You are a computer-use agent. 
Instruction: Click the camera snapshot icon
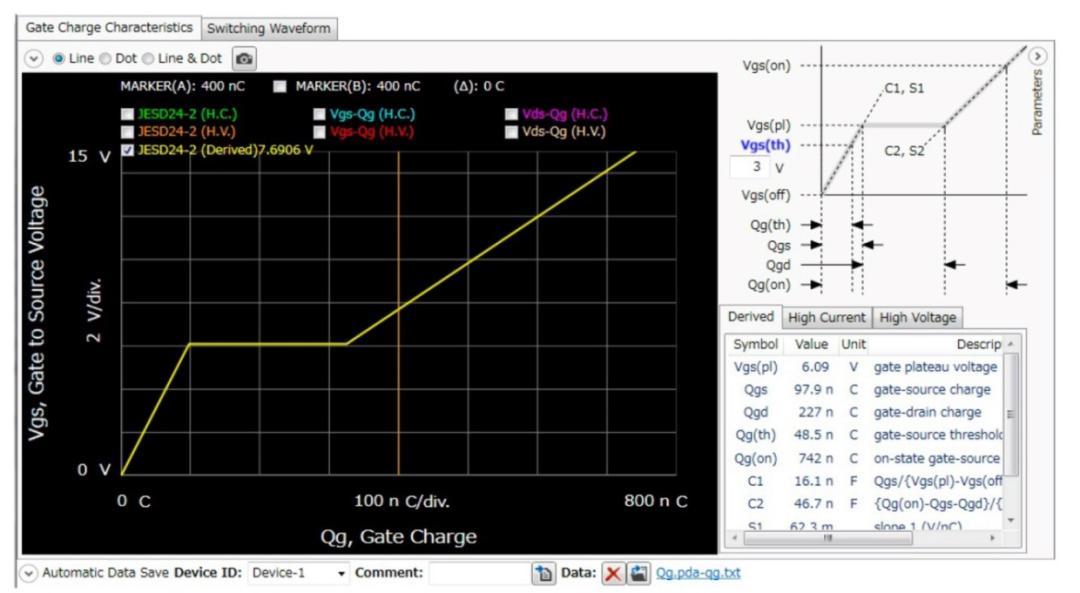coord(244,59)
